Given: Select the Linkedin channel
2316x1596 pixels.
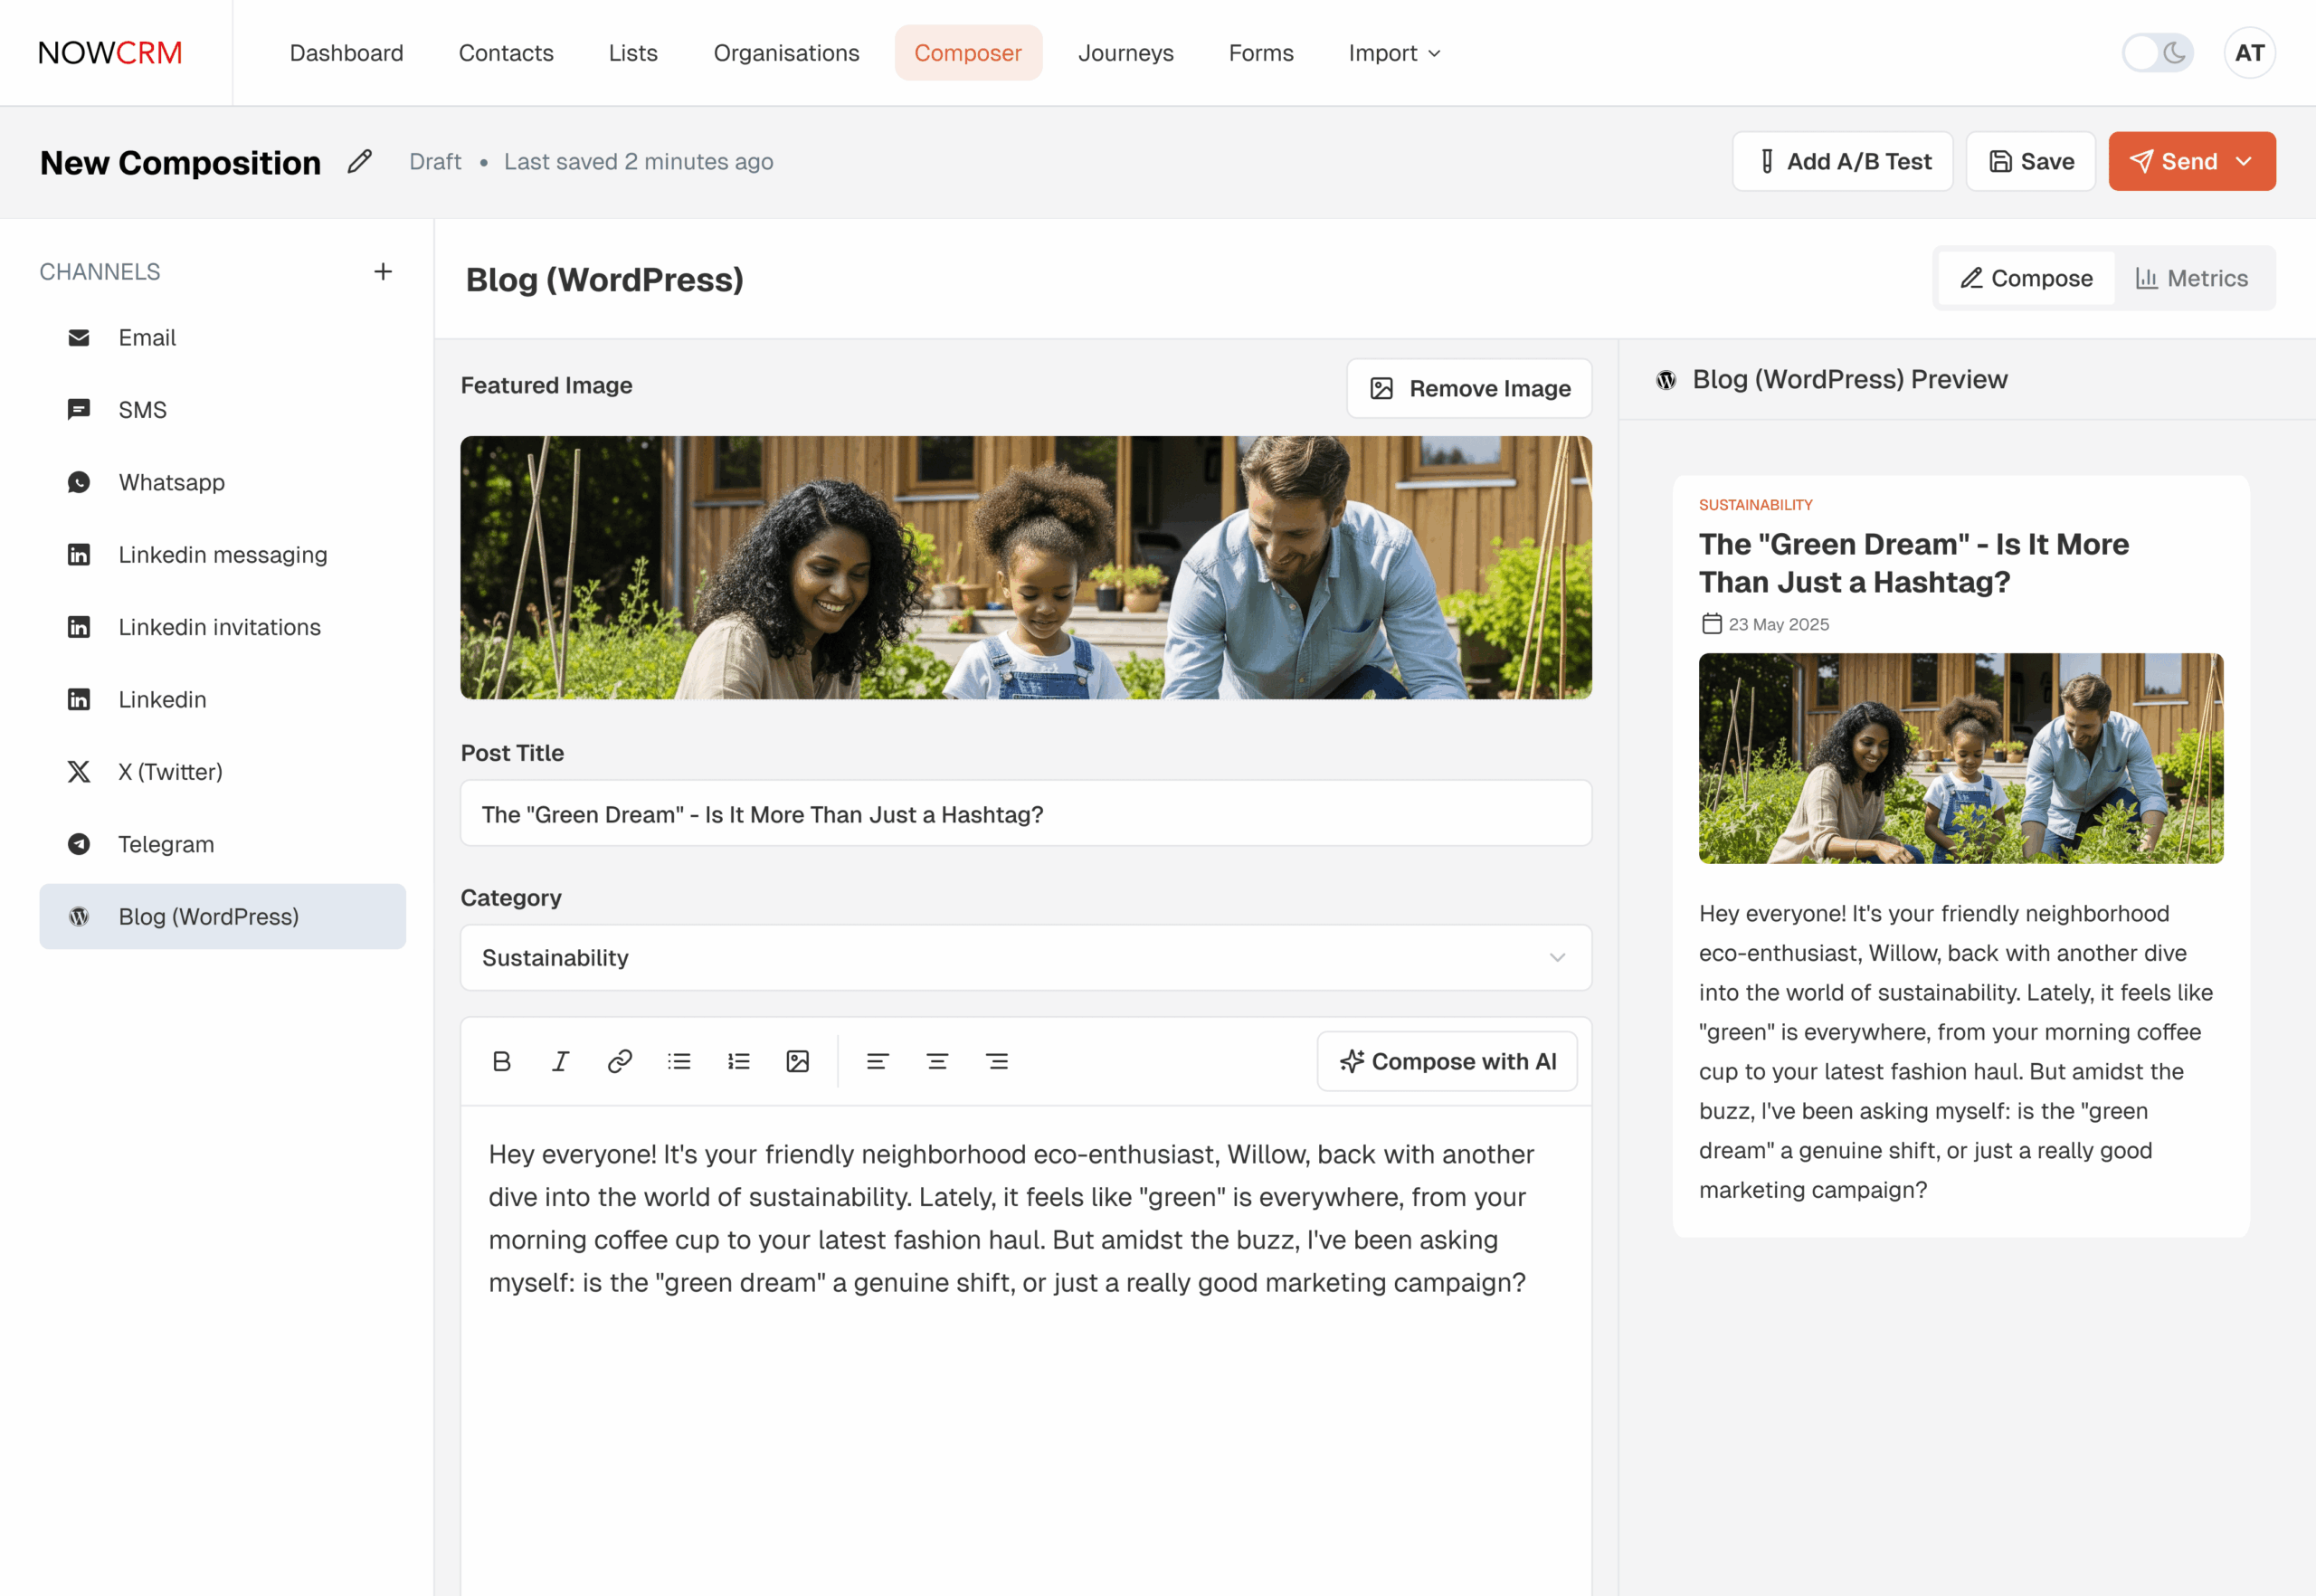Looking at the screenshot, I should coord(222,700).
